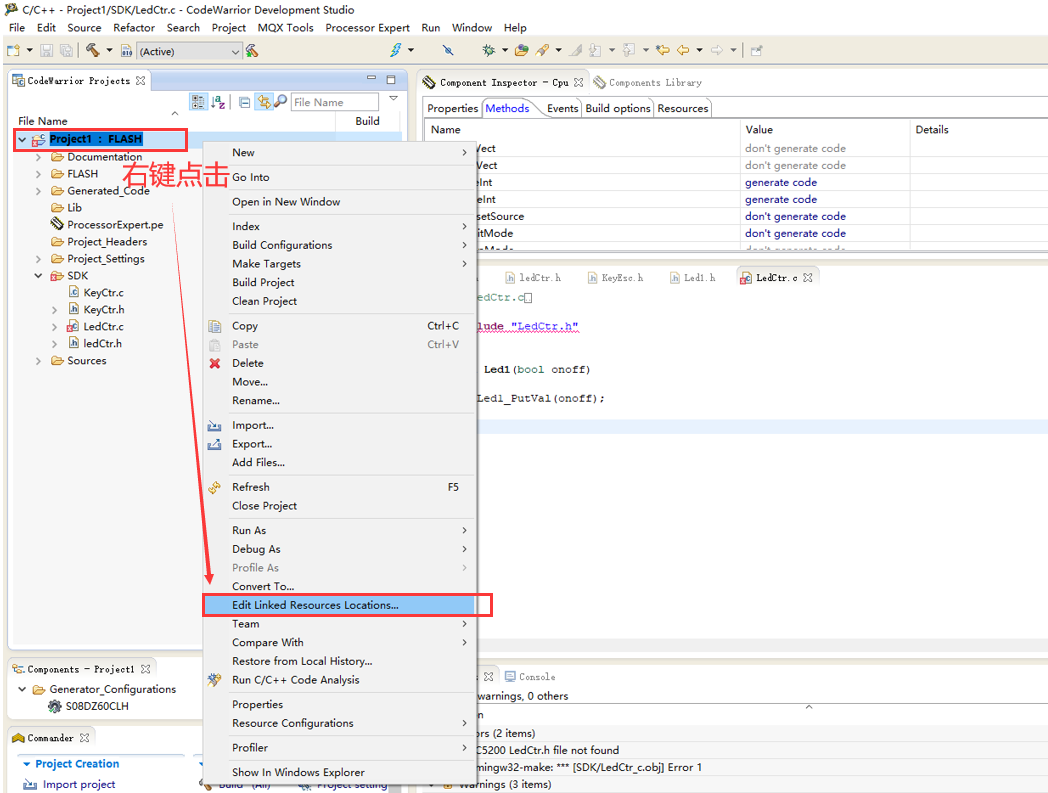Image resolution: width=1048 pixels, height=793 pixels.
Task: Click the Last Edit Location arrow icon
Action: 662,50
